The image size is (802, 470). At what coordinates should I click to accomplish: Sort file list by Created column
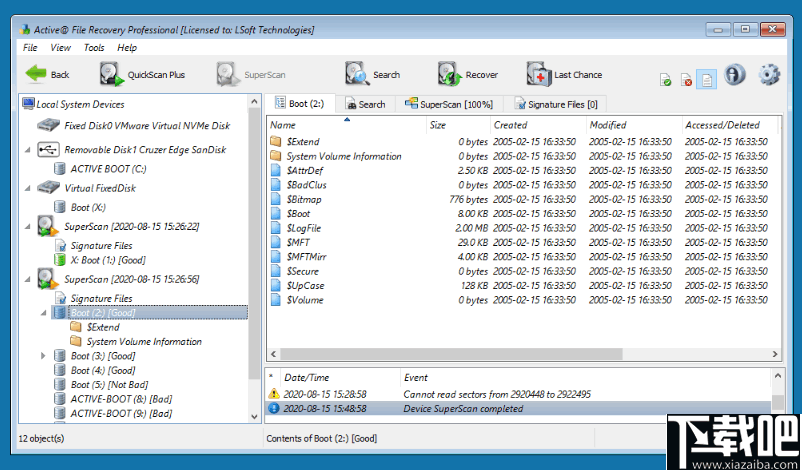point(538,125)
